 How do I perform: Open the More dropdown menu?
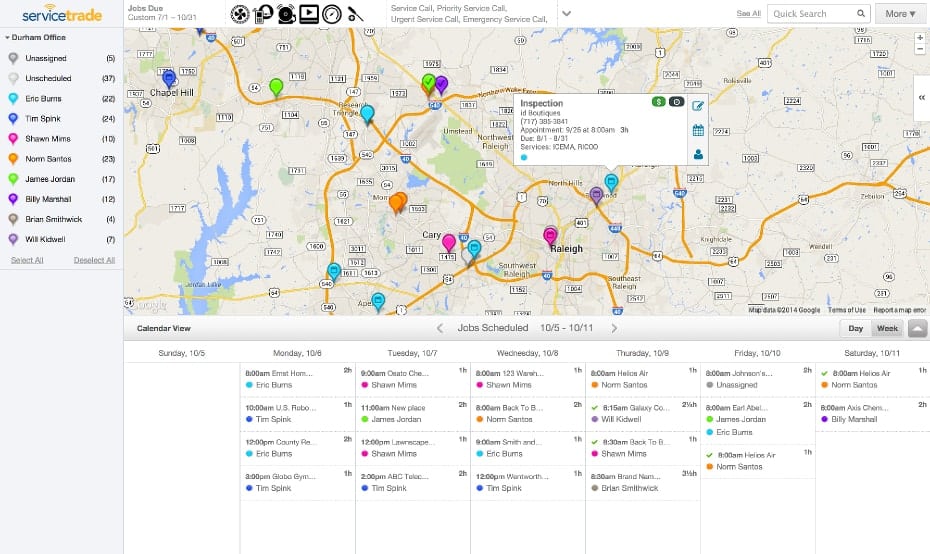point(900,14)
